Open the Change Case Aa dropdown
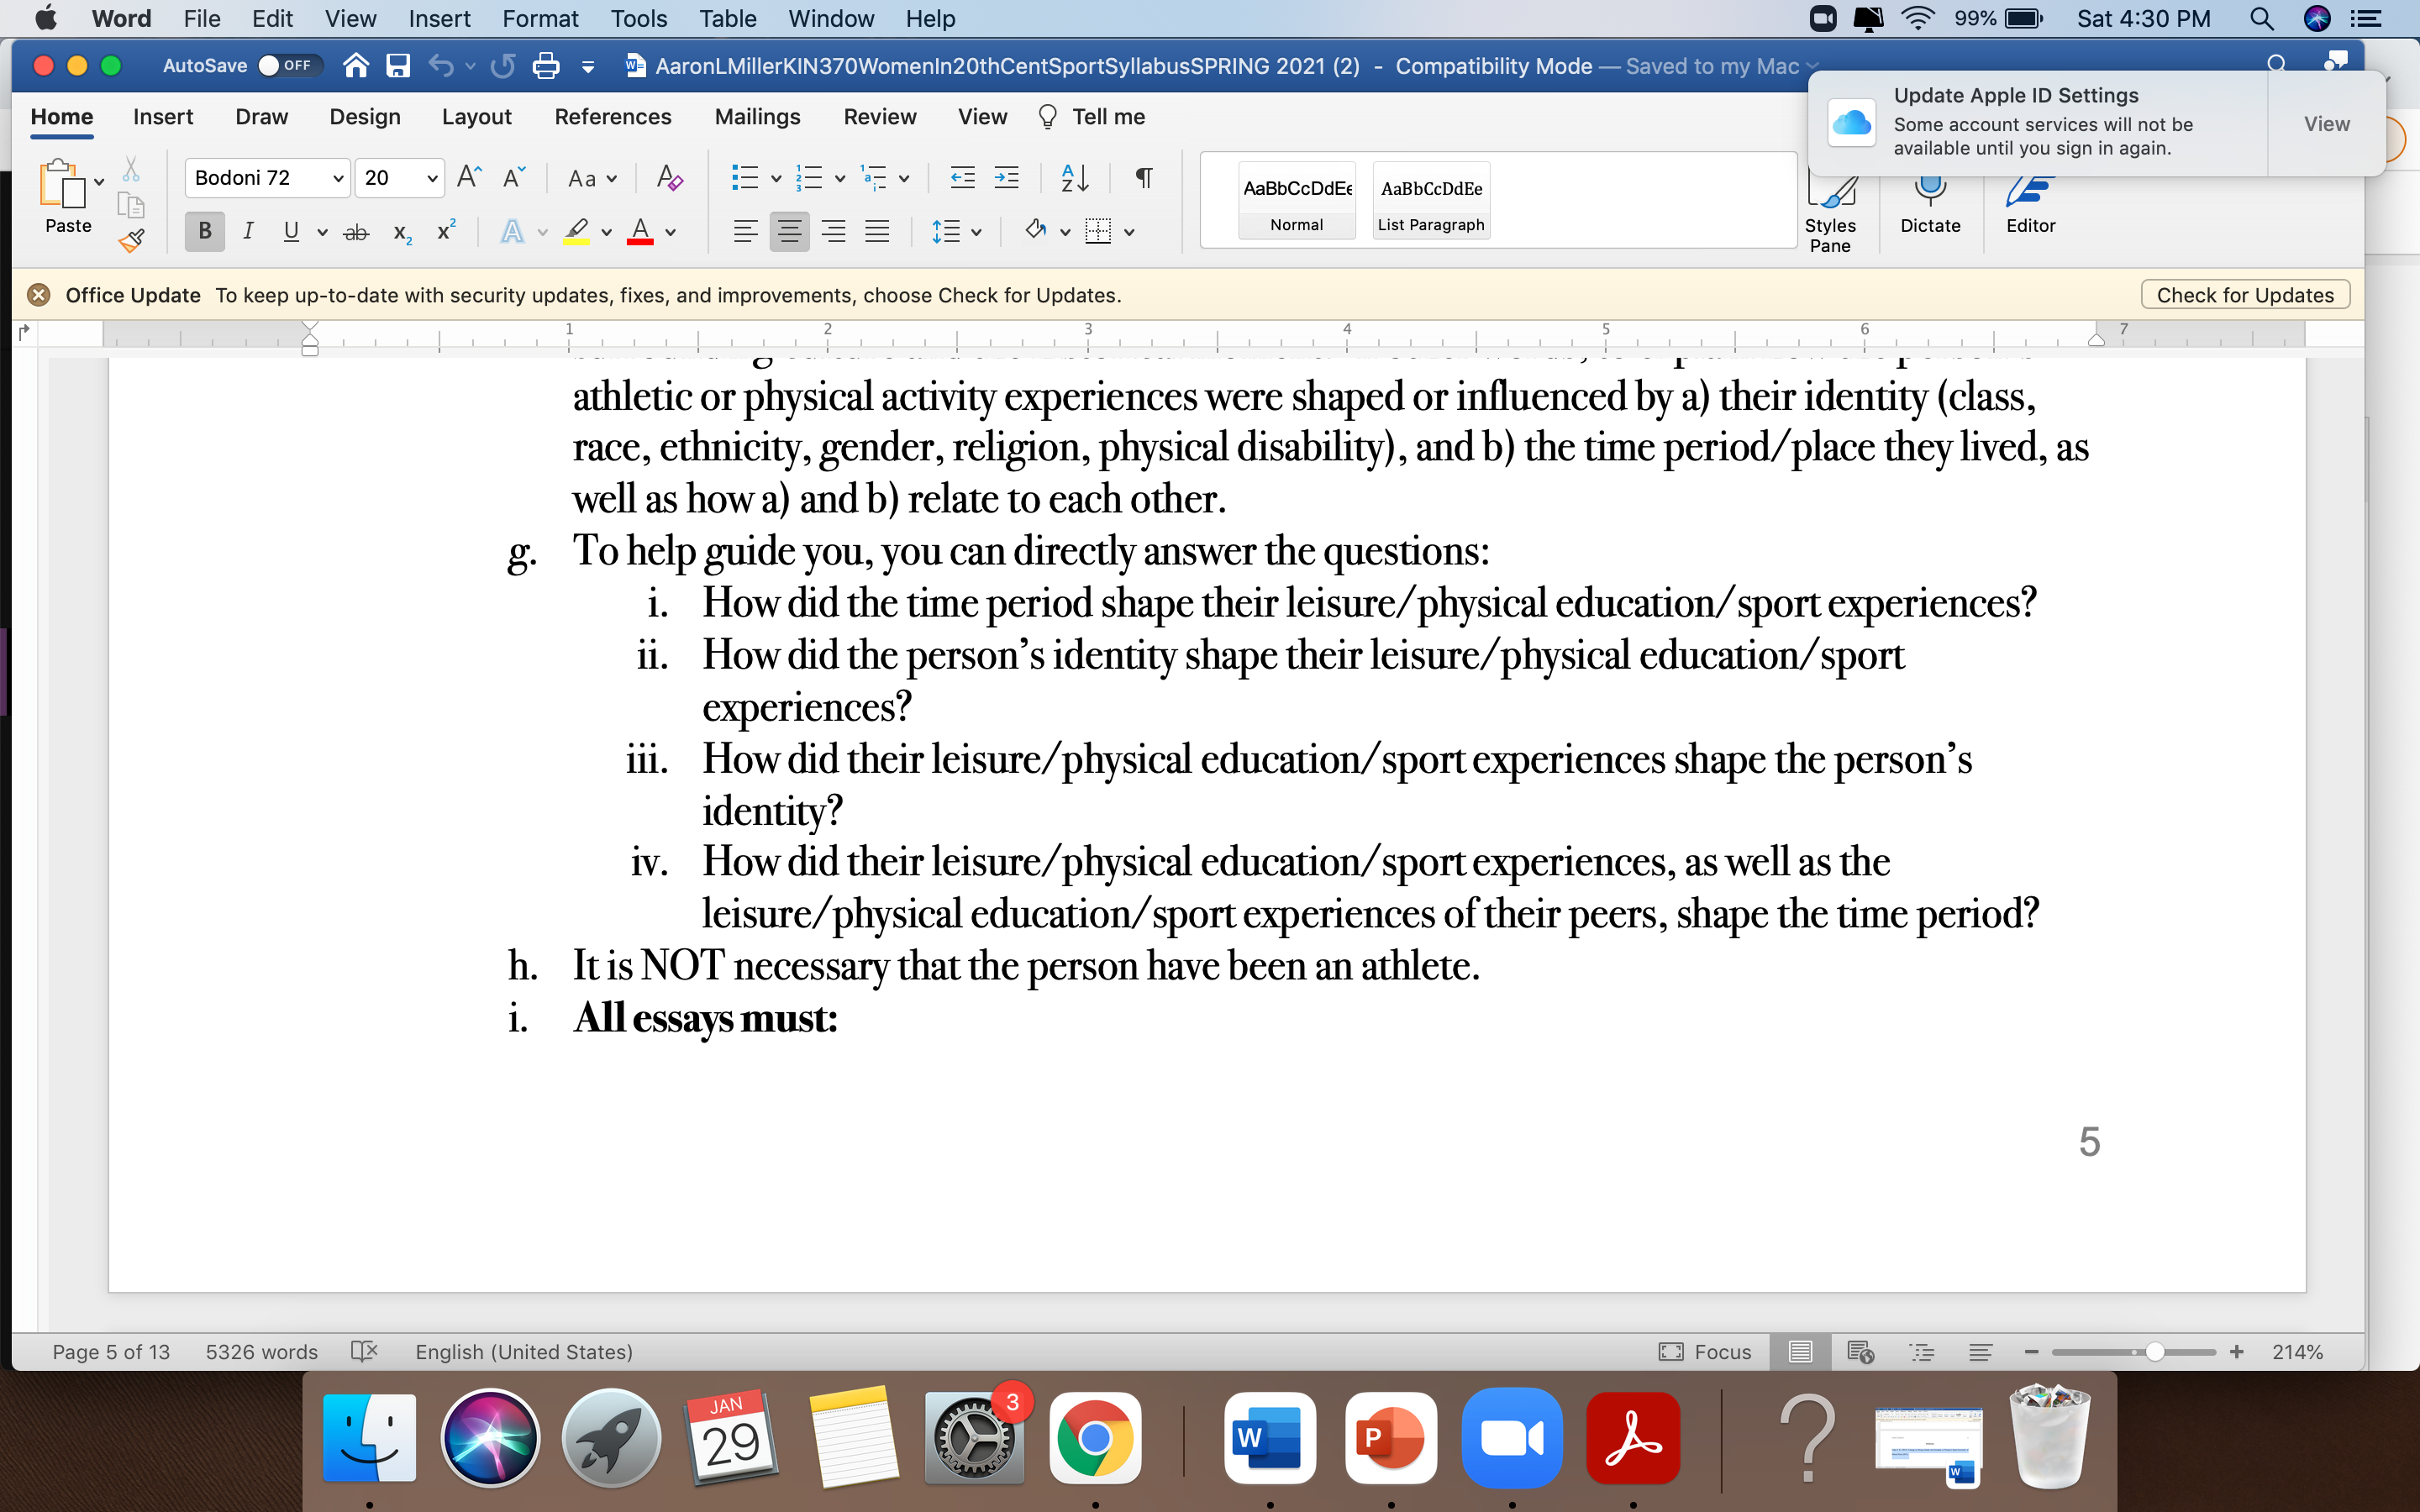This screenshot has height=1512, width=2420. (x=592, y=178)
